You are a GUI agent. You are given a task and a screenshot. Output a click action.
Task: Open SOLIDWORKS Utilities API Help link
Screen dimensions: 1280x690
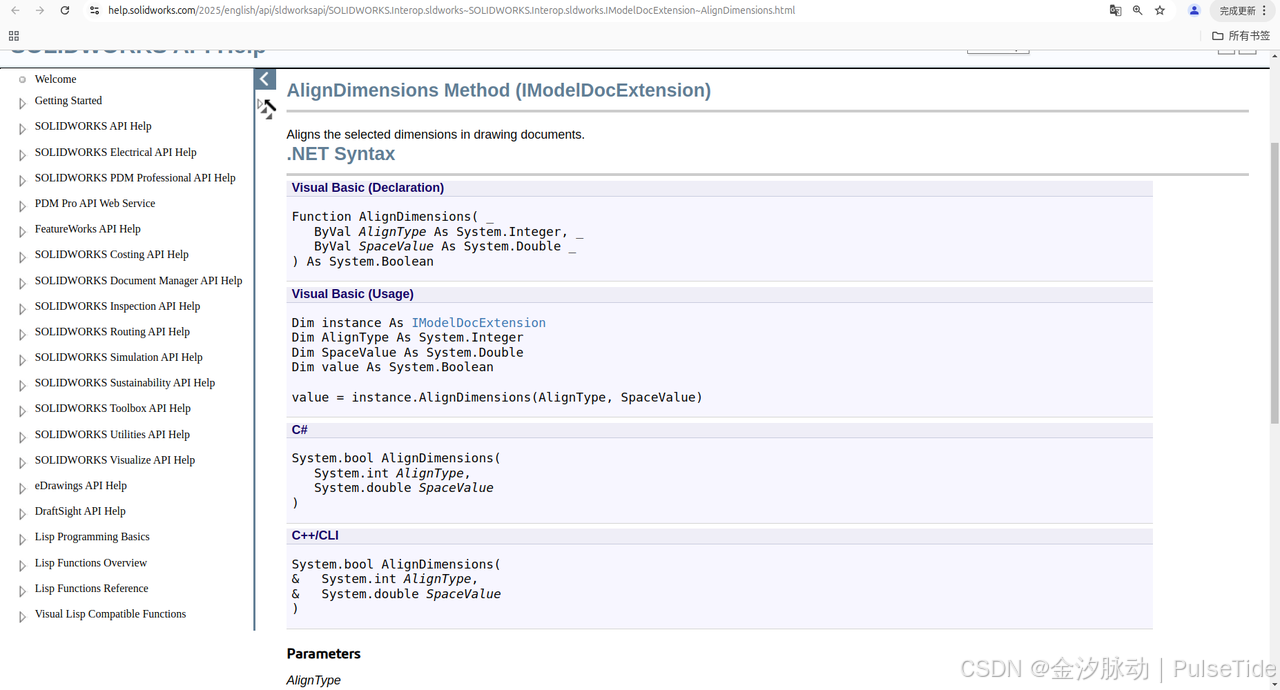[x=112, y=435]
